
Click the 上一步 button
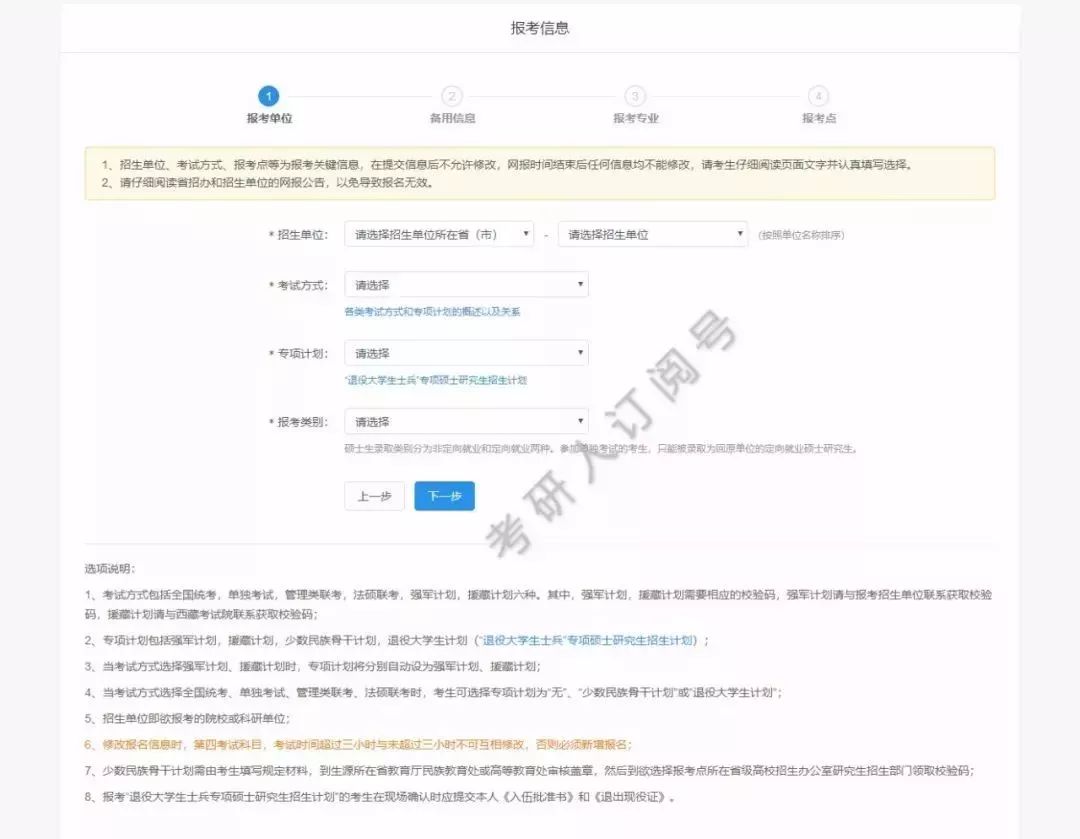pyautogui.click(x=374, y=496)
